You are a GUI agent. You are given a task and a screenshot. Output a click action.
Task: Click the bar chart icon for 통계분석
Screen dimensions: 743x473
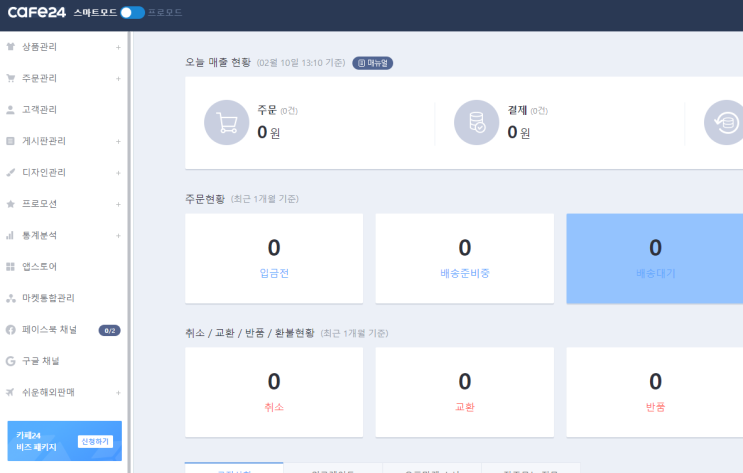(x=10, y=235)
